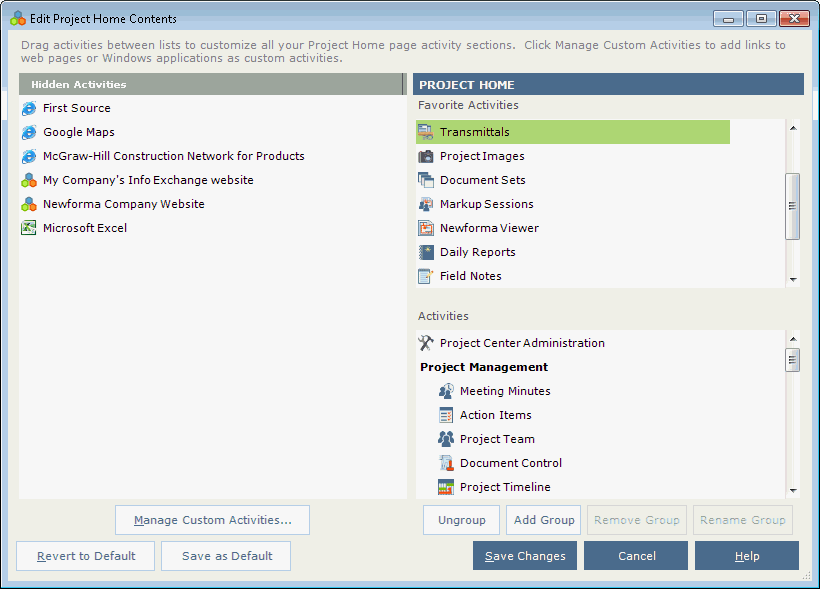Select the Project Management group header

(484, 367)
